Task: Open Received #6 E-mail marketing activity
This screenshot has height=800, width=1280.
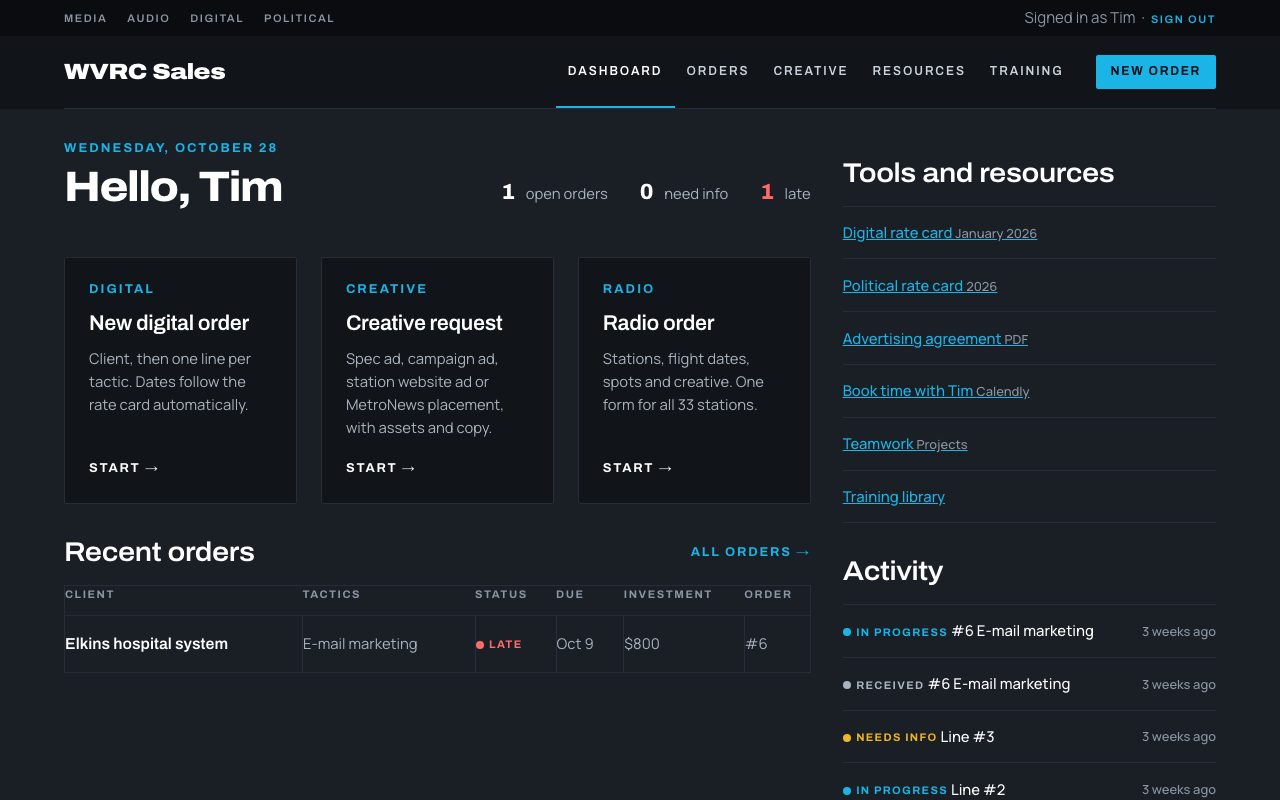Action: click(1029, 684)
